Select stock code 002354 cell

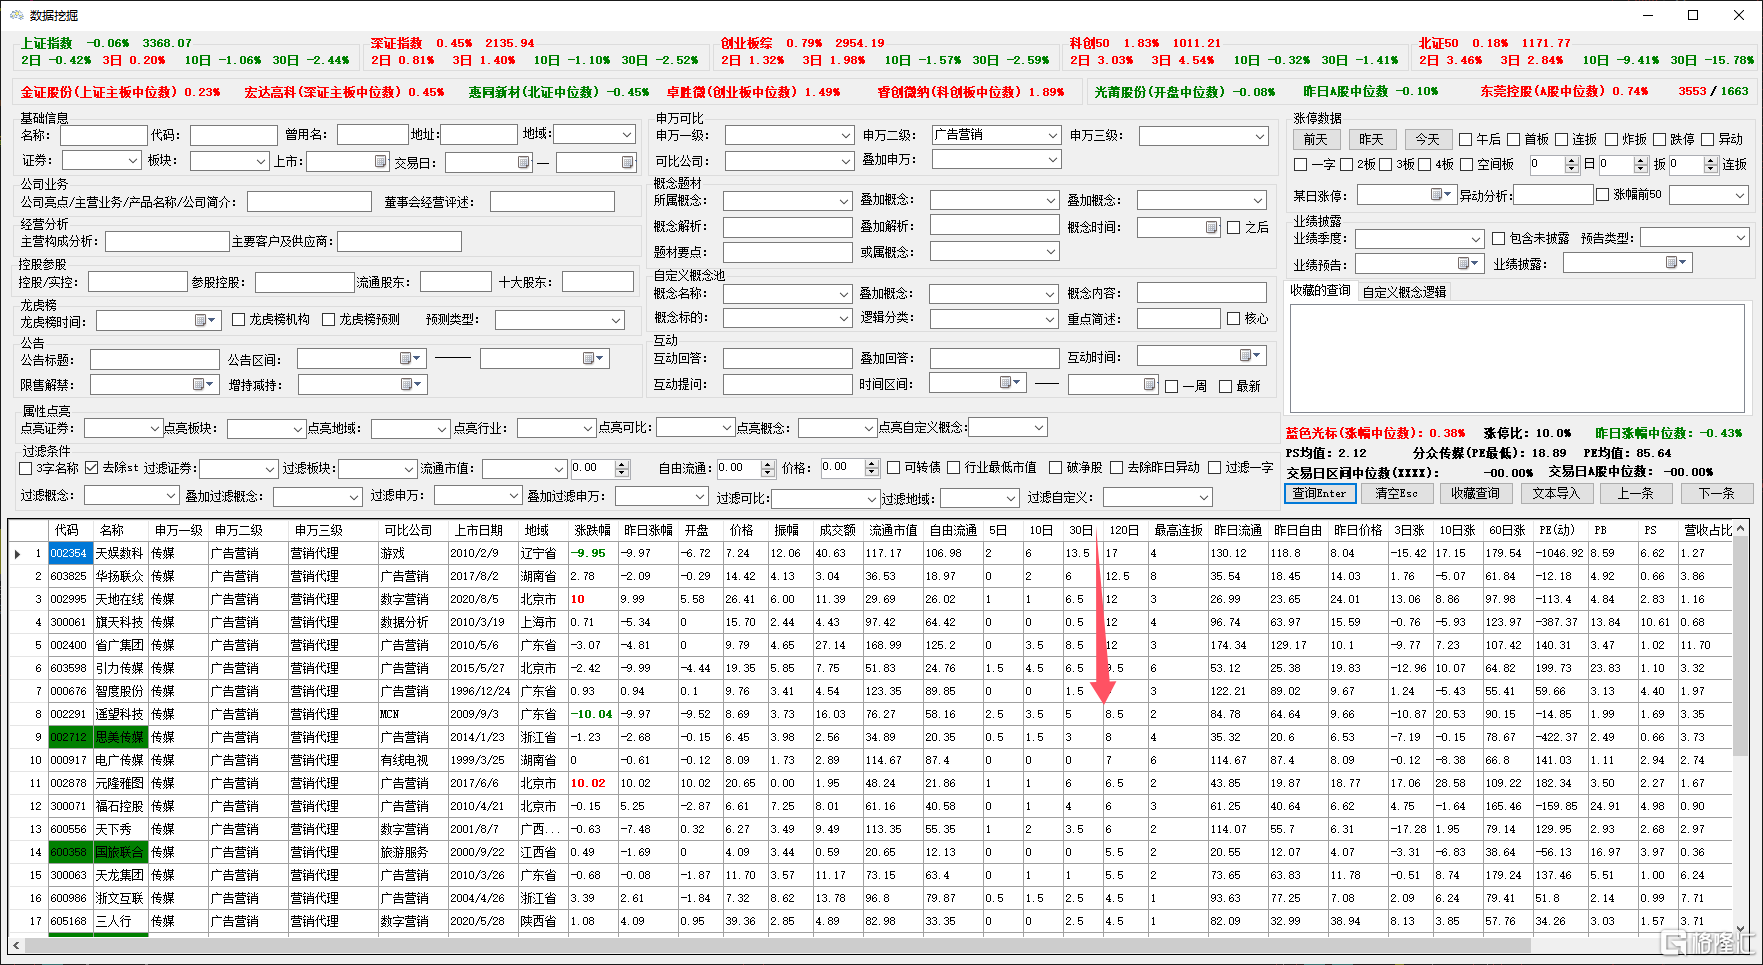pyautogui.click(x=69, y=553)
